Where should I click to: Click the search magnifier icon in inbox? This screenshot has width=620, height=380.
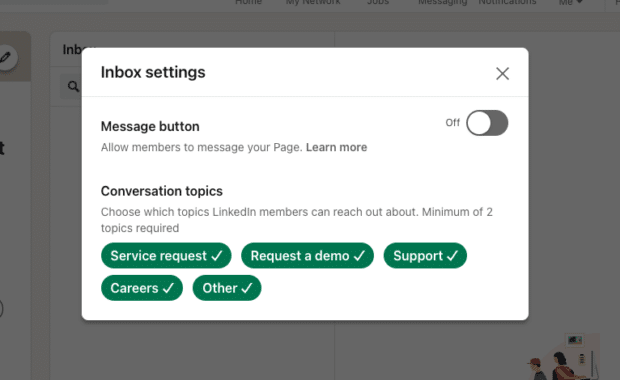[x=73, y=86]
